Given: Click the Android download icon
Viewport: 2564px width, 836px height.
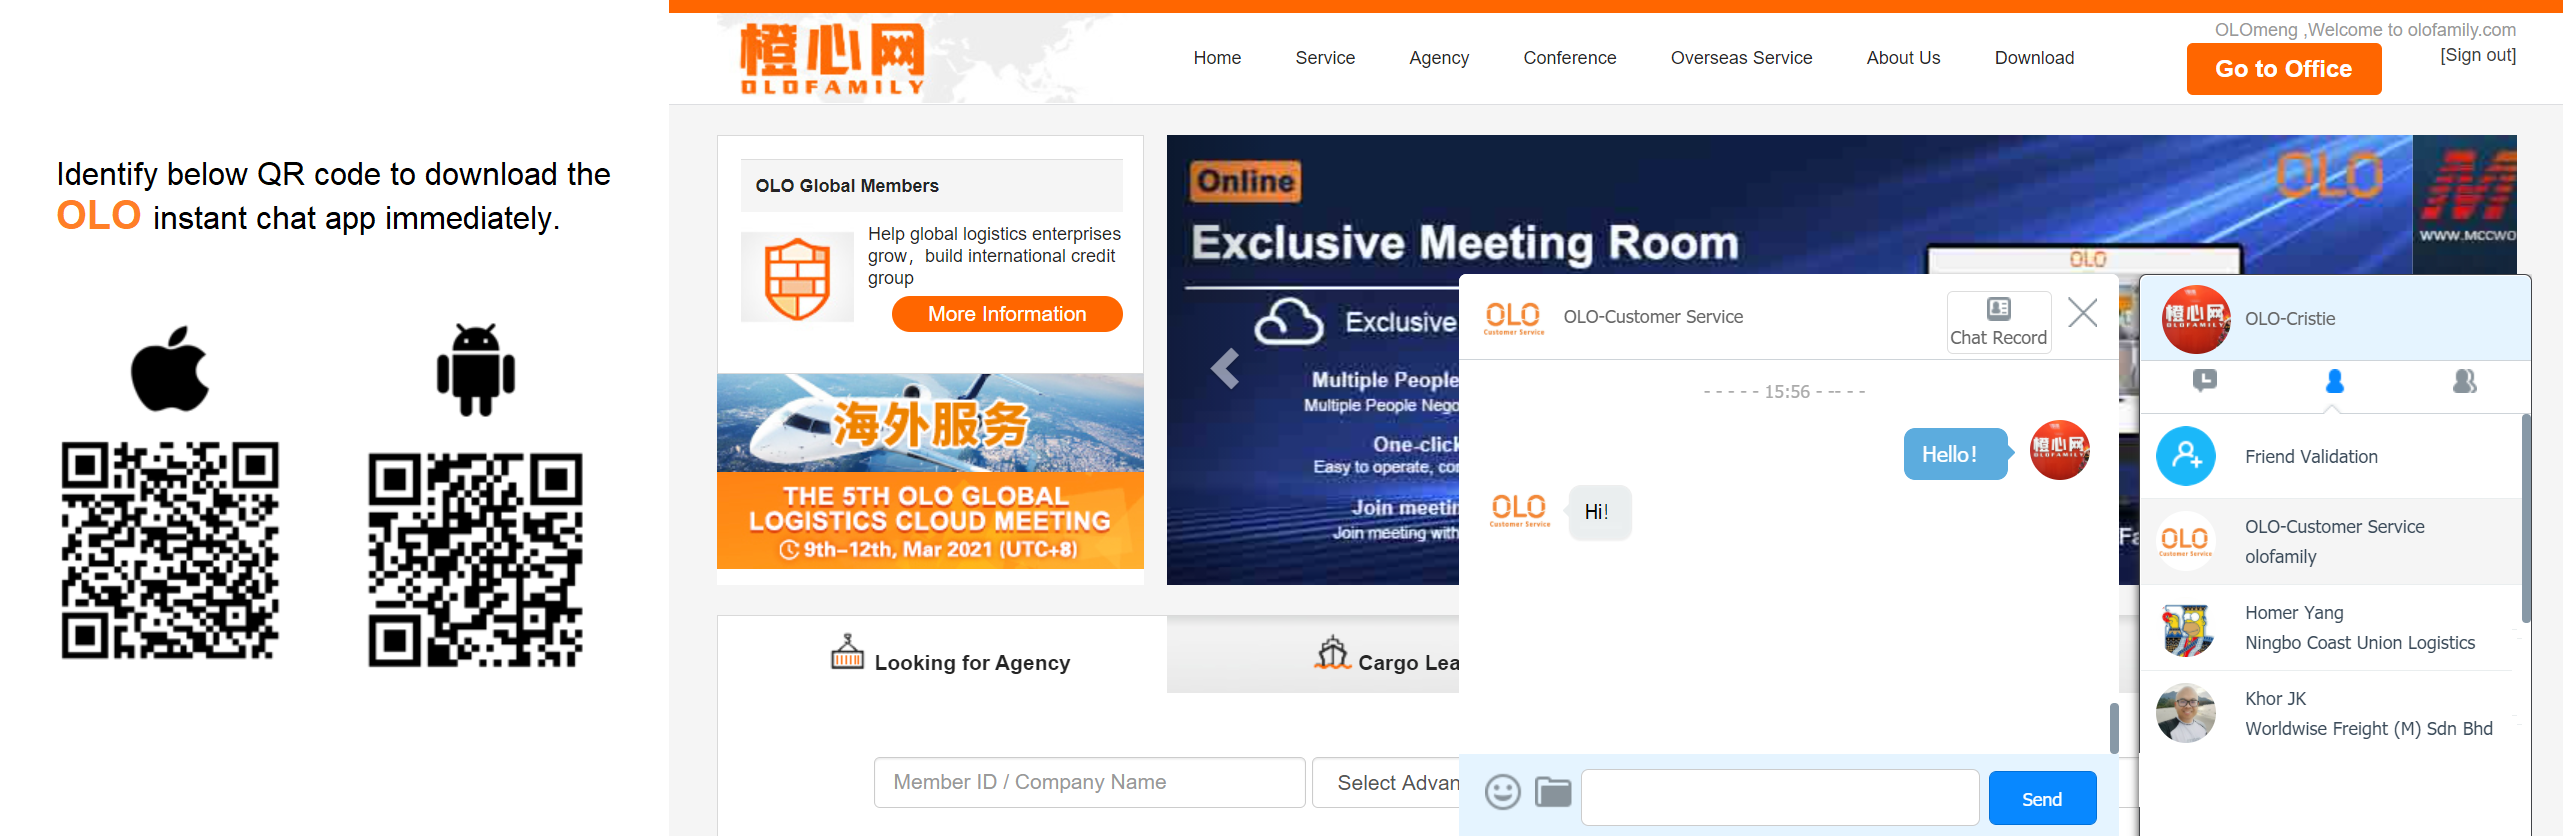Looking at the screenshot, I should (x=476, y=369).
